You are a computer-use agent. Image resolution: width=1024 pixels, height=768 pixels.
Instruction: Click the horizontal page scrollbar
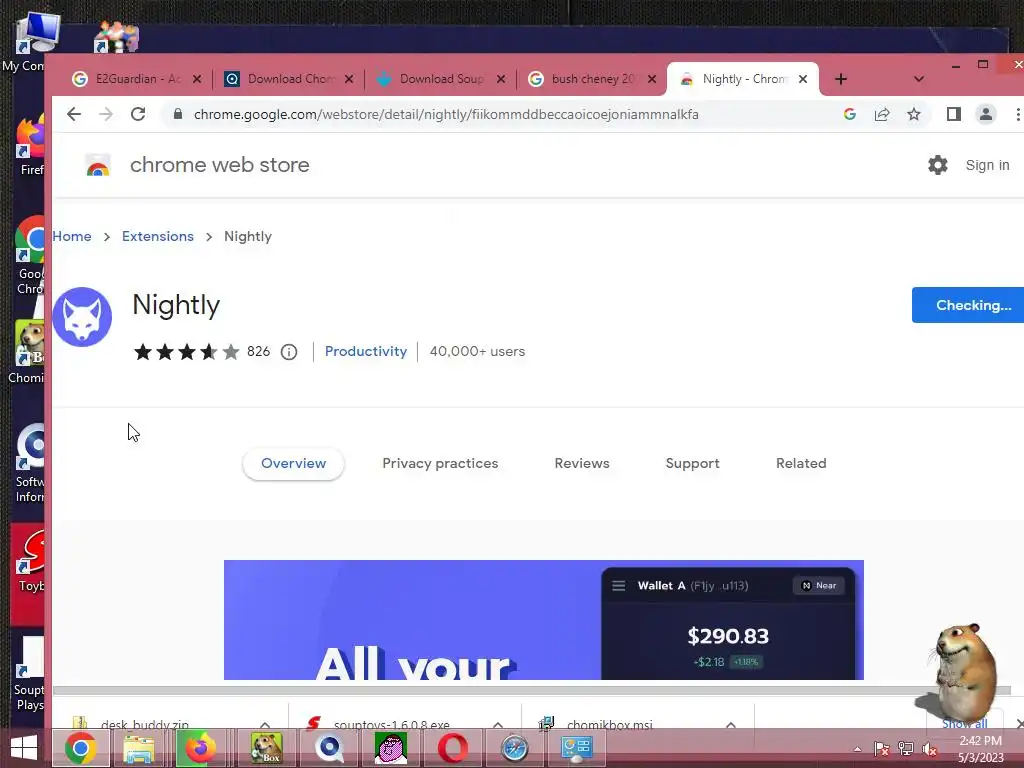click(532, 690)
